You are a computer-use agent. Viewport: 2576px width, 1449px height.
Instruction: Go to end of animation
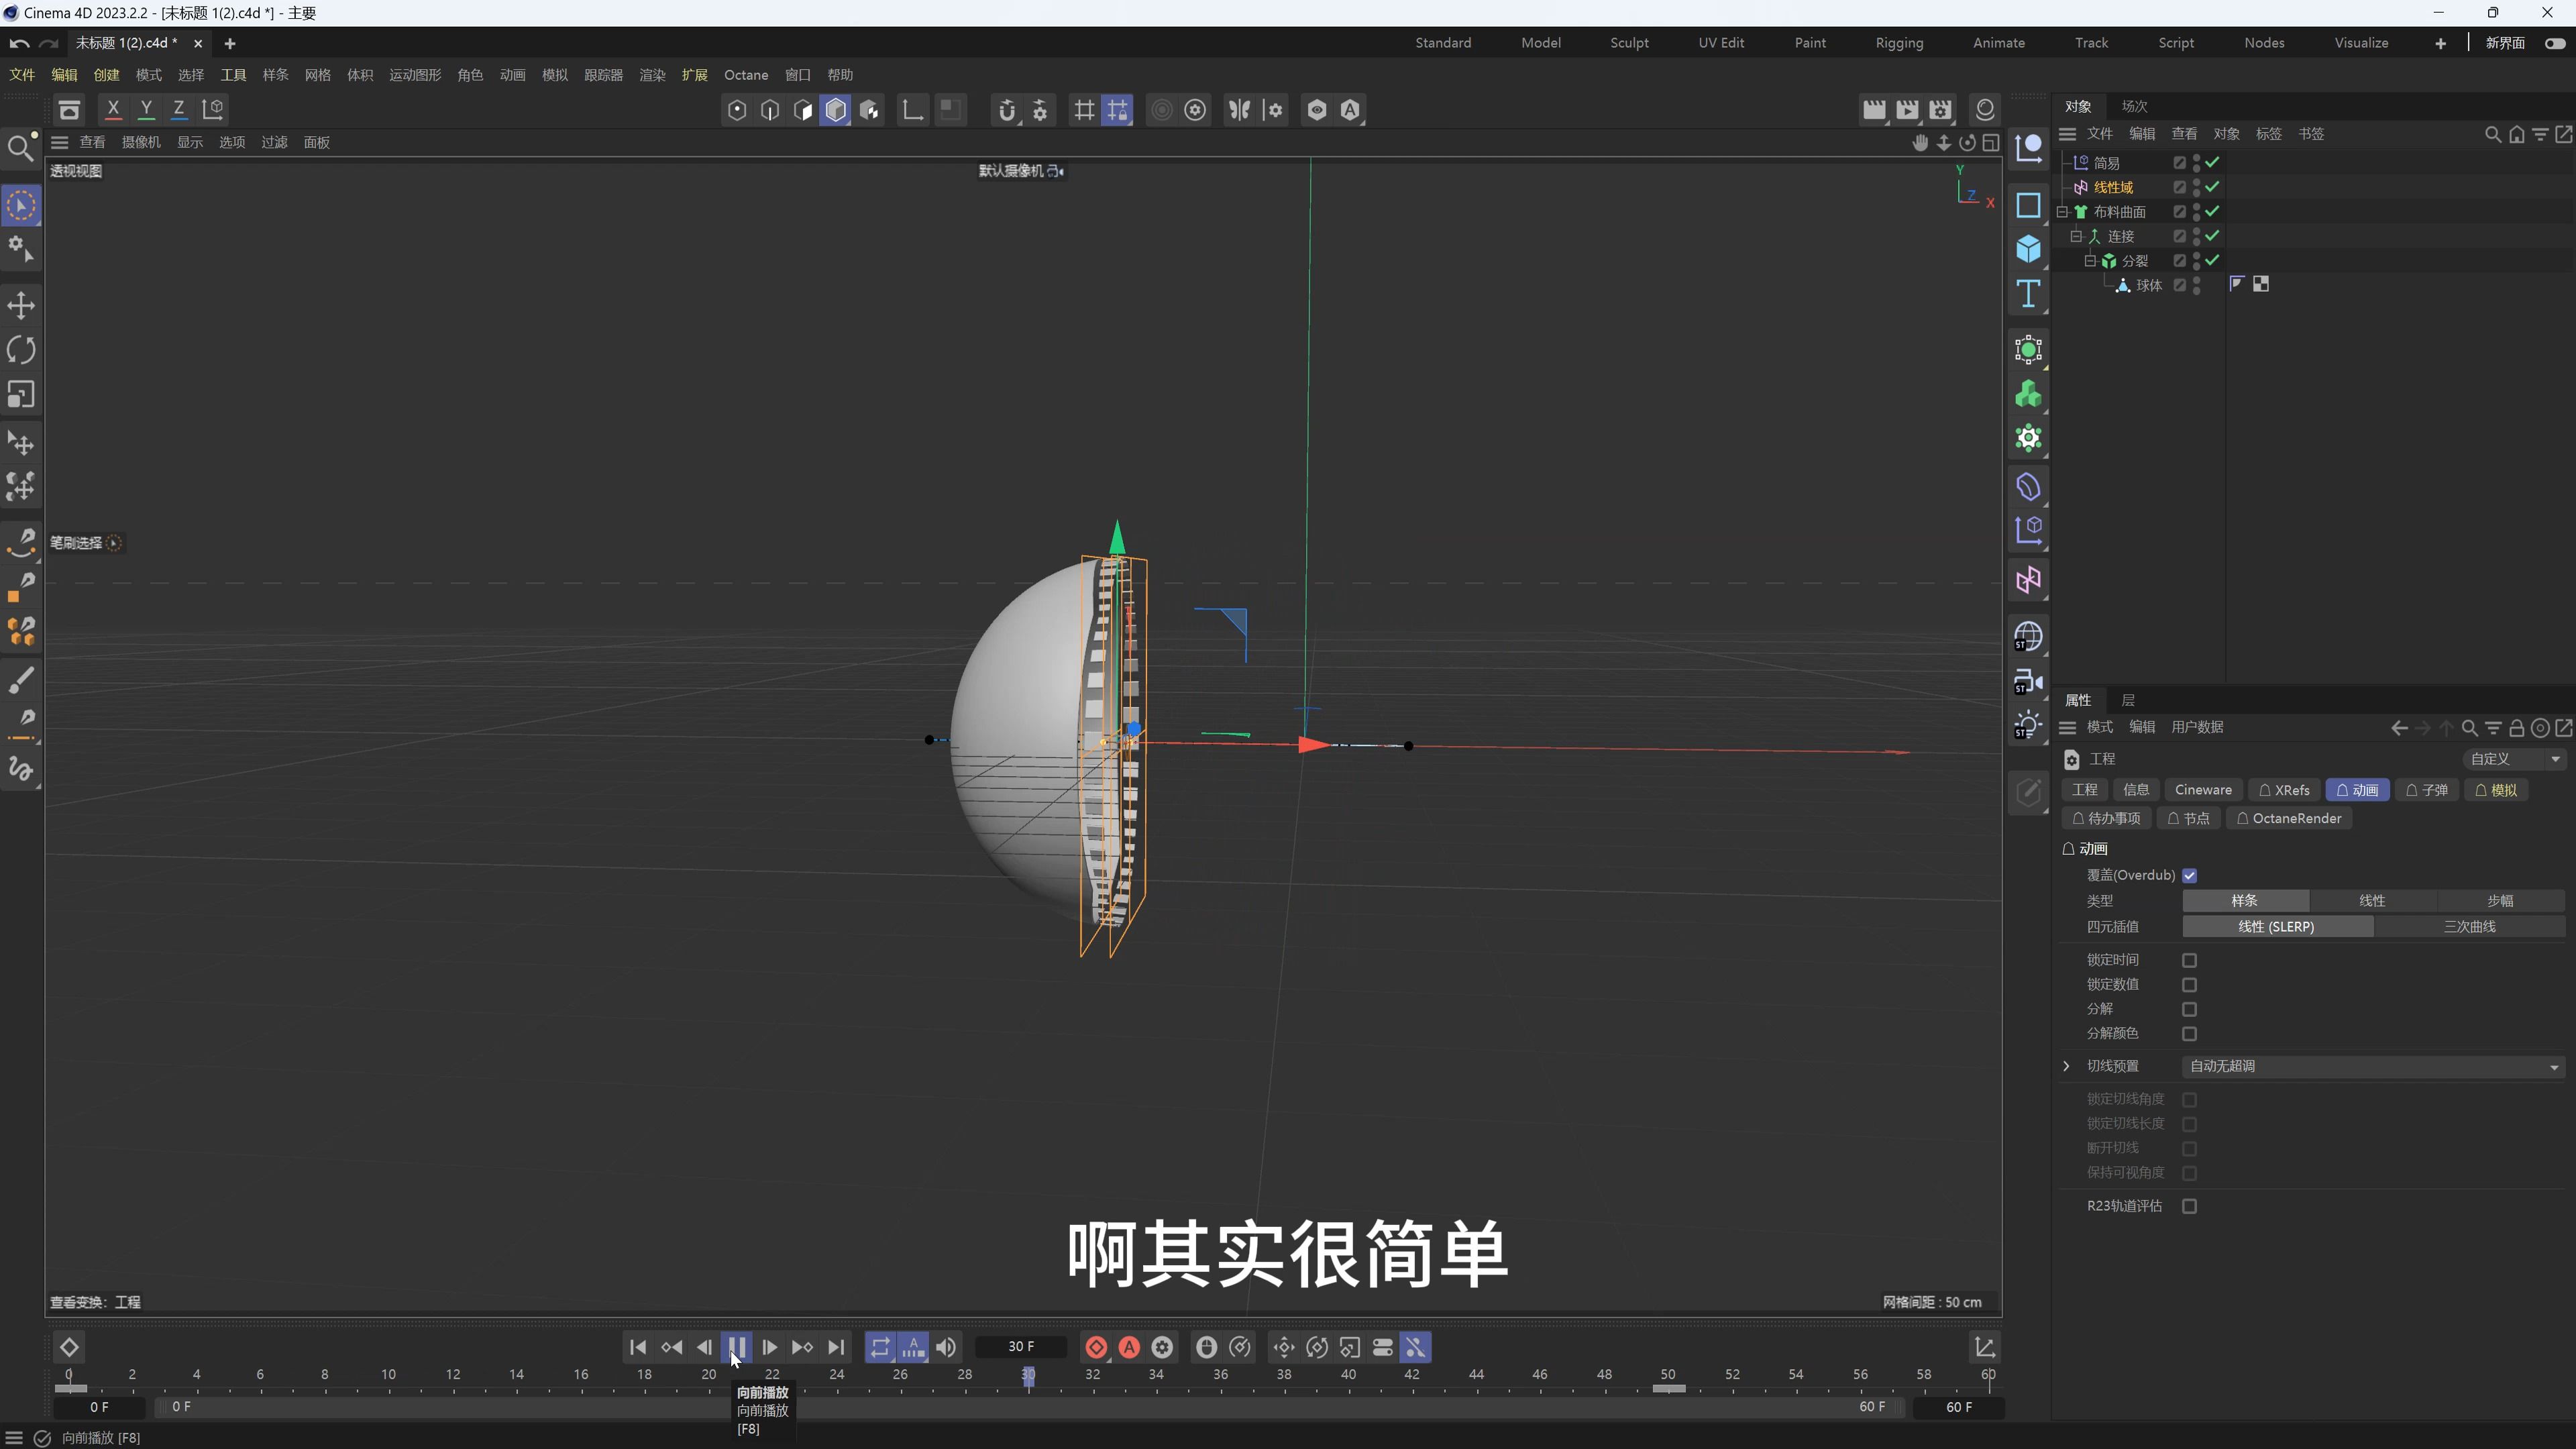pyautogui.click(x=836, y=1347)
